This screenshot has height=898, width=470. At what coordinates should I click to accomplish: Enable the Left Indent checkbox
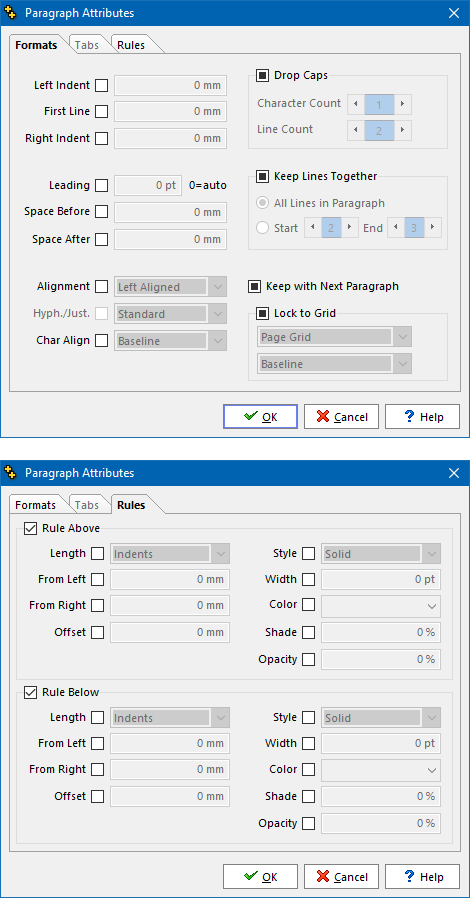tap(101, 85)
